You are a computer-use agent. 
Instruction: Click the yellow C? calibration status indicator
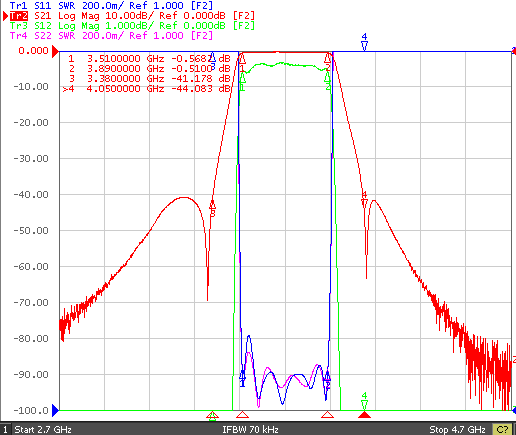[x=502, y=429]
